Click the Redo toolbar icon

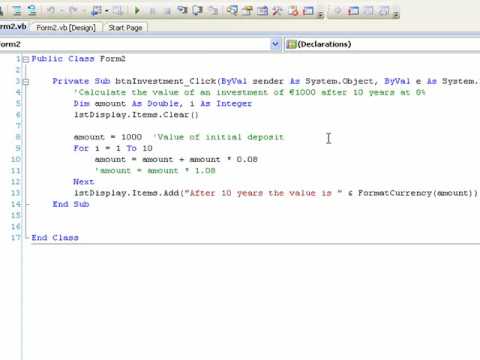tap(73, 11)
